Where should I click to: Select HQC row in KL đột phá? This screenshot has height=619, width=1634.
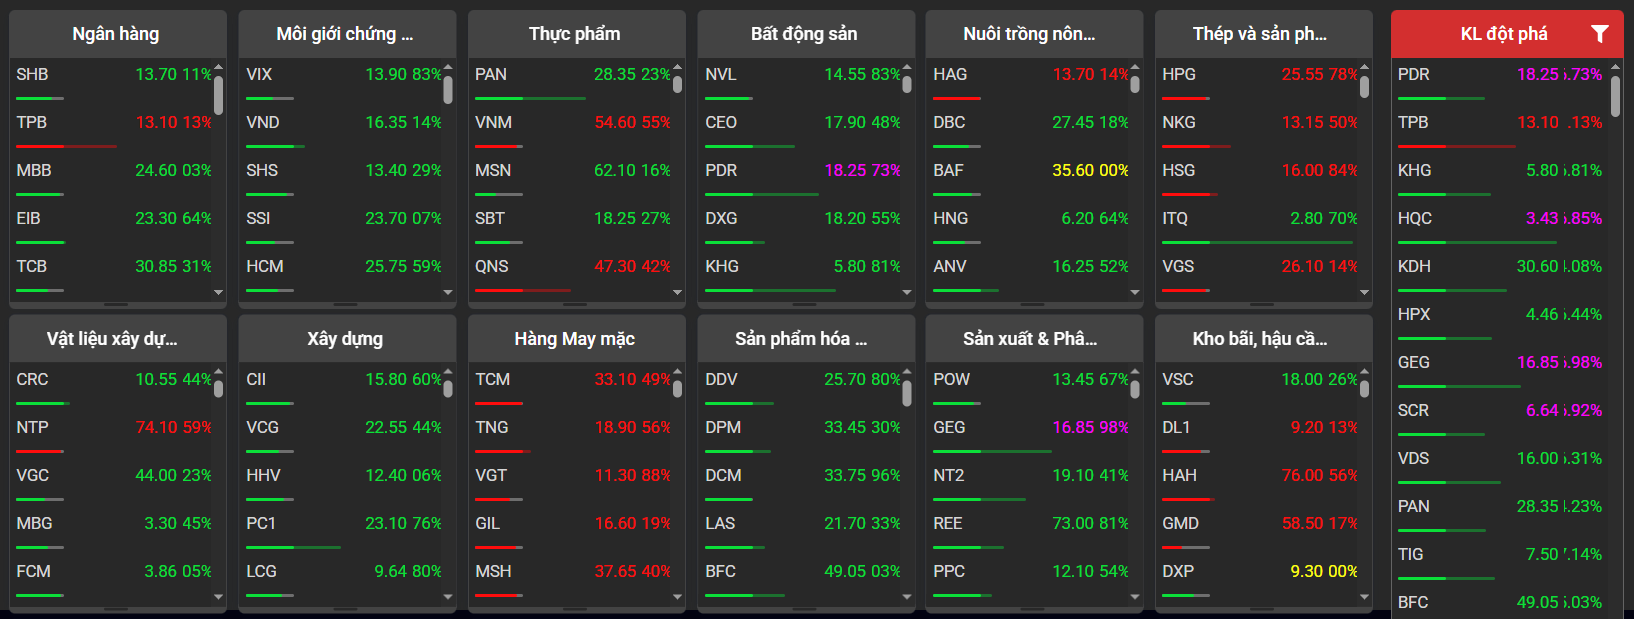1499,224
